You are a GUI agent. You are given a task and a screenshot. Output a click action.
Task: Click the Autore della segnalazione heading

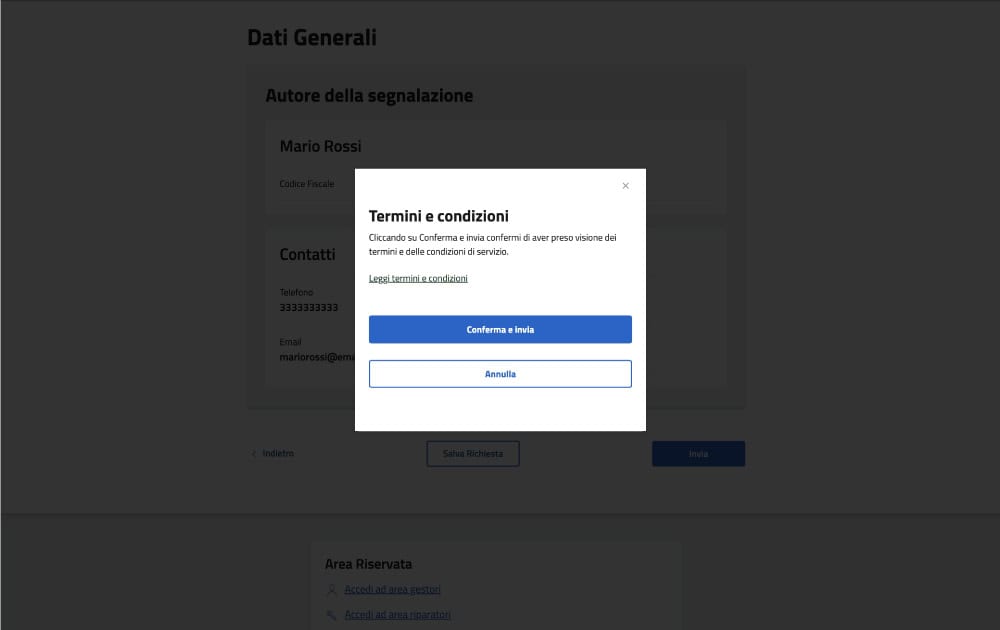369,96
